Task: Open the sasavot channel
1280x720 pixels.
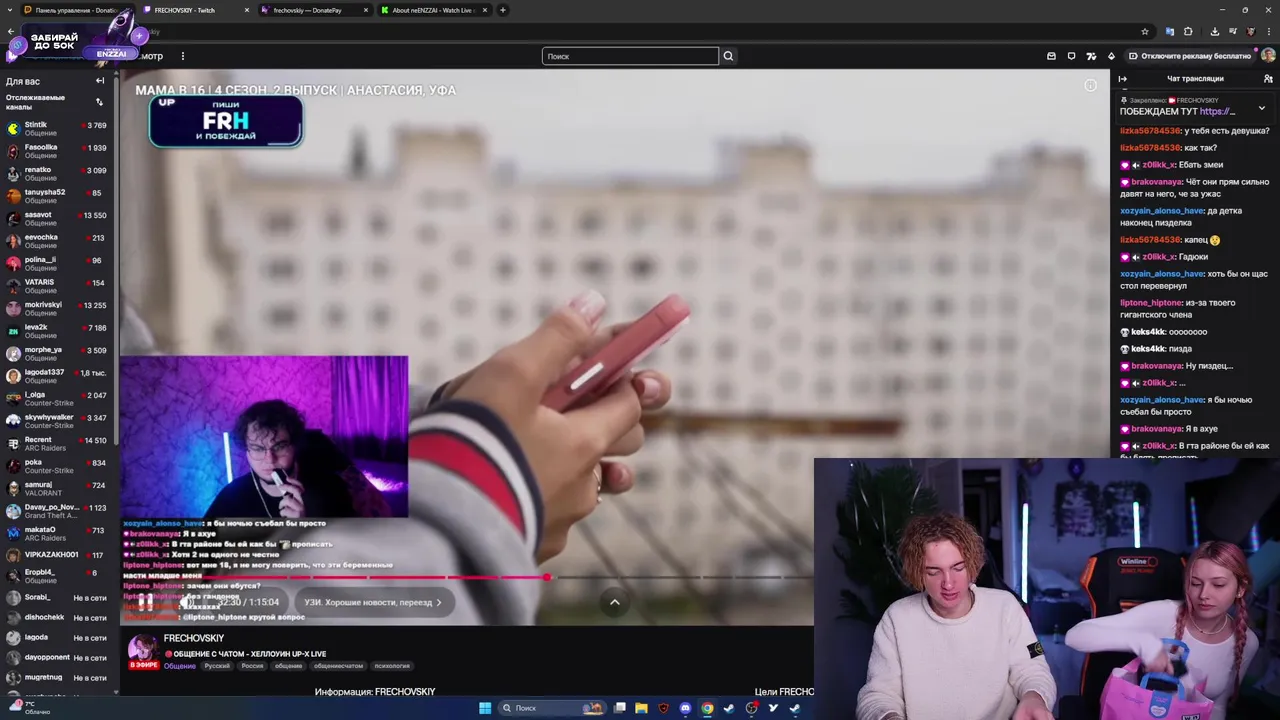Action: coord(59,219)
